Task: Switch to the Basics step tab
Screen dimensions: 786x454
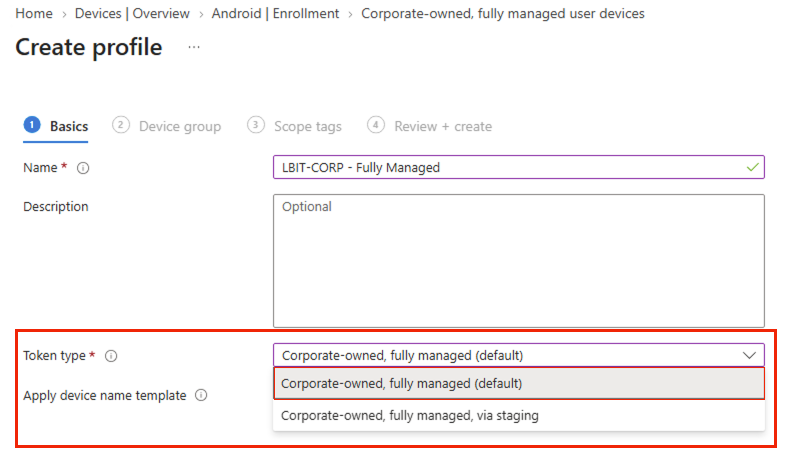Action: (x=56, y=126)
